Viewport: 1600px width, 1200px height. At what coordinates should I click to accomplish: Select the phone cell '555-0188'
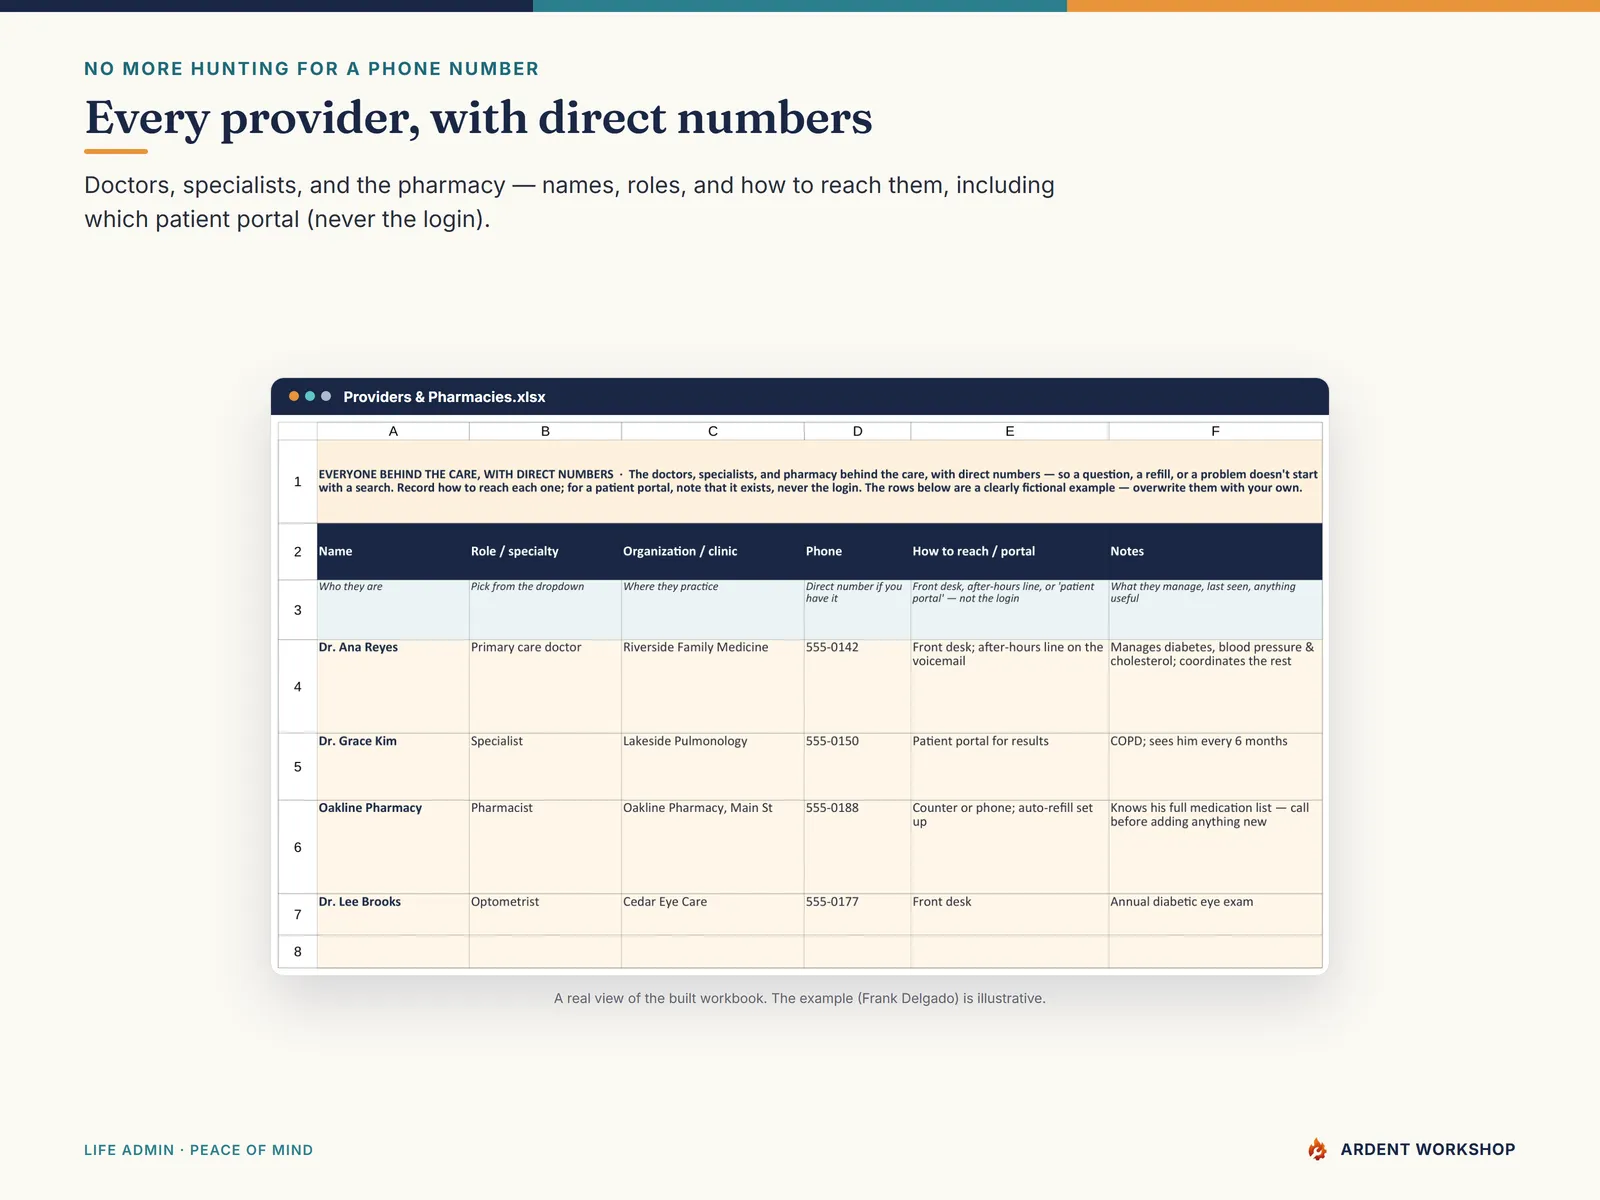(857, 847)
